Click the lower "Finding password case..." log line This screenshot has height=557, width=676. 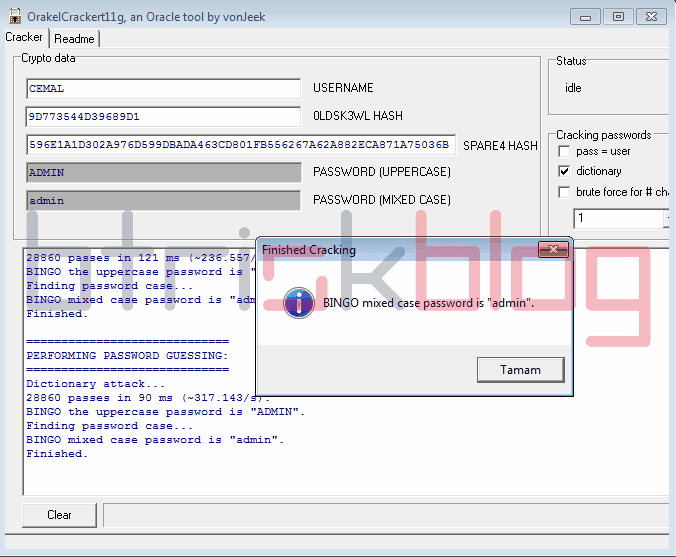(110, 426)
